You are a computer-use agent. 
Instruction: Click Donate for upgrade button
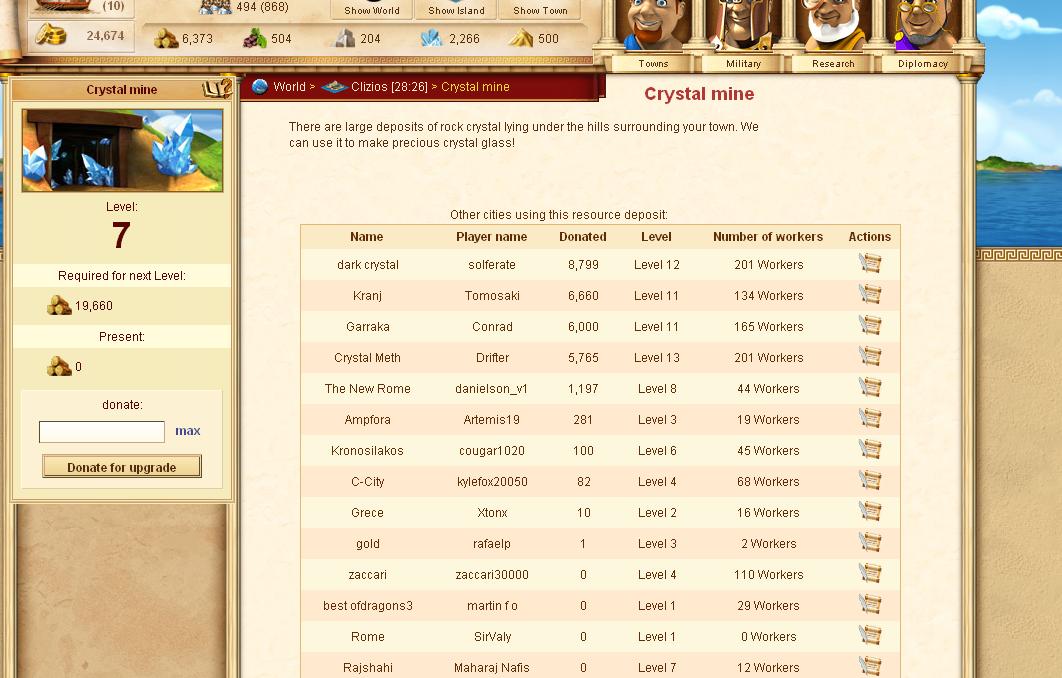pyautogui.click(x=122, y=467)
